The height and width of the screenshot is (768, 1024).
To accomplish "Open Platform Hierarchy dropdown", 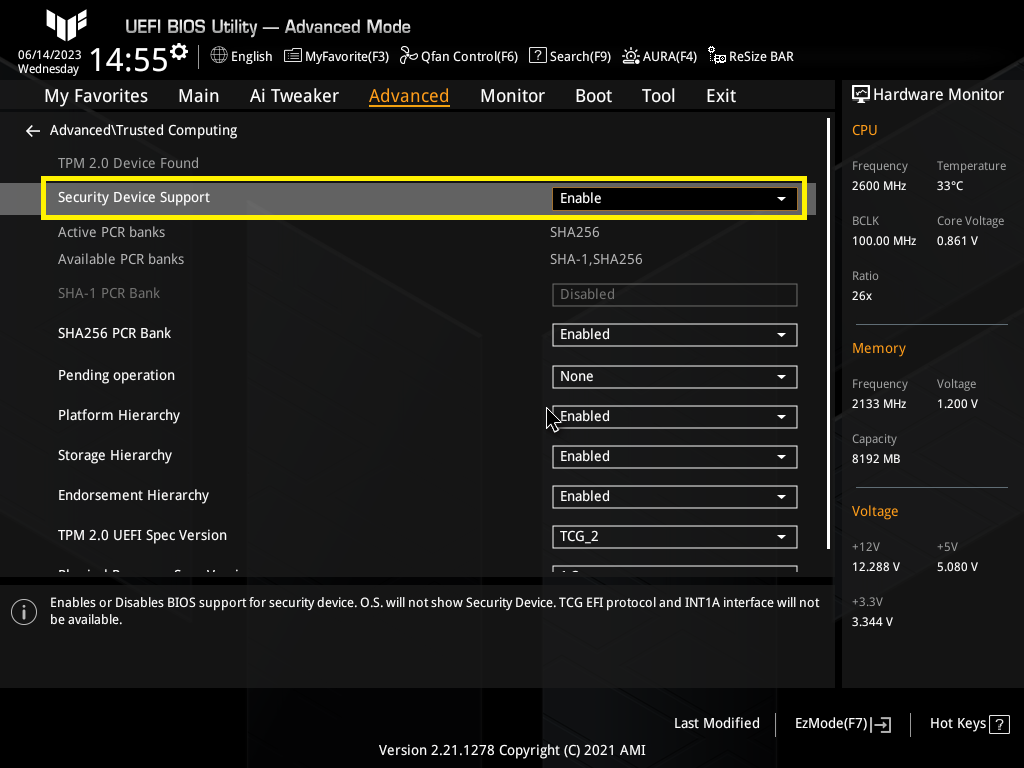I will coord(675,417).
